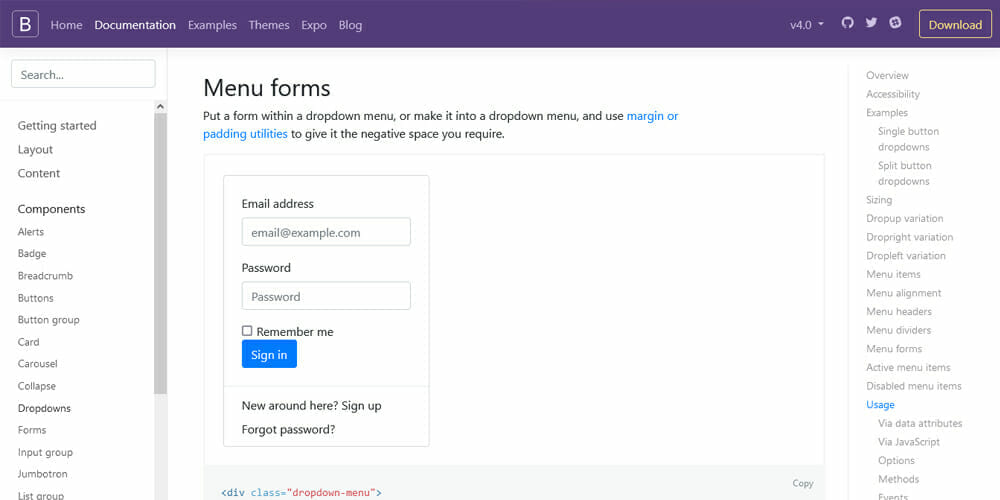
Task: Go to Themes in top navigation
Action: click(269, 25)
